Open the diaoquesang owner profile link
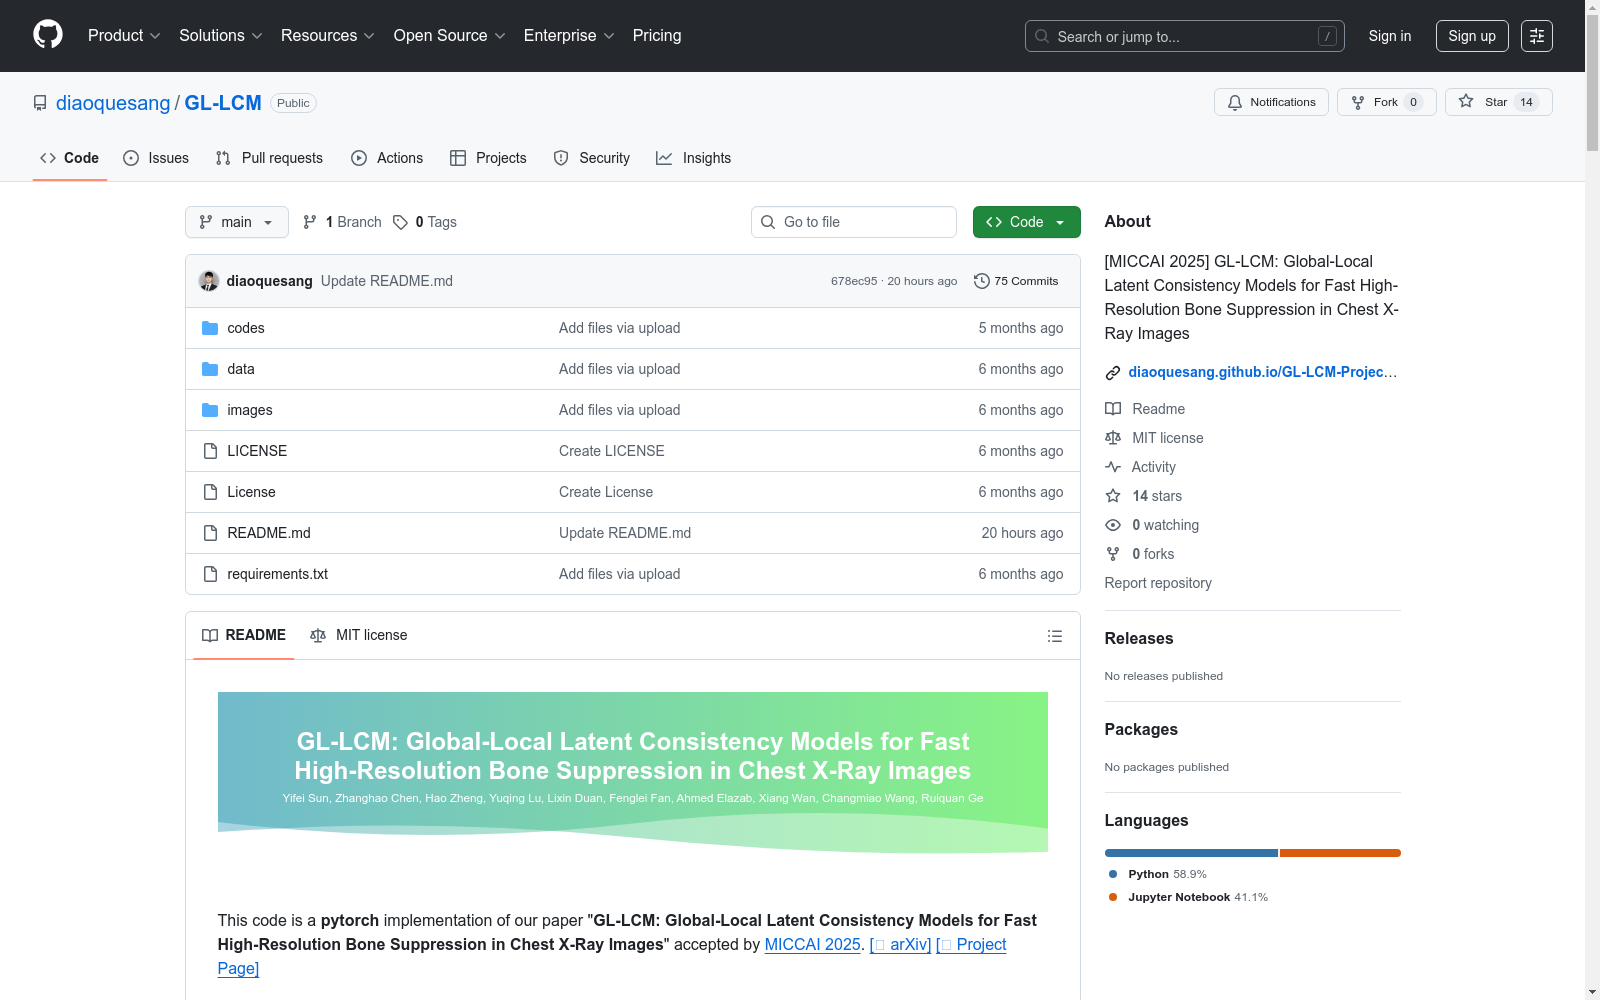 tap(113, 103)
